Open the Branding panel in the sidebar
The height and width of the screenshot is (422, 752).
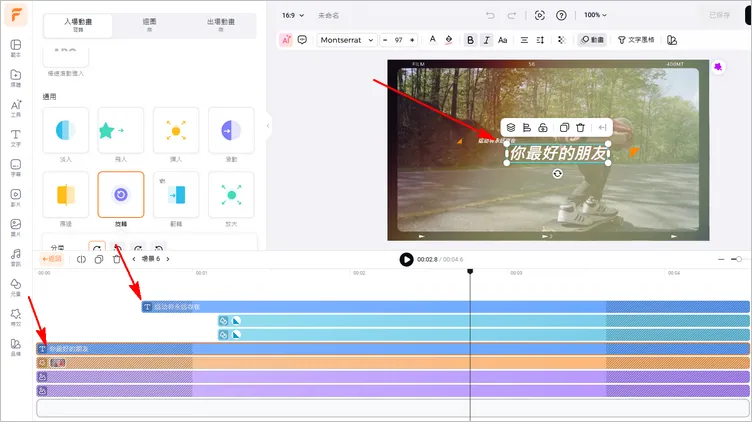[x=16, y=347]
